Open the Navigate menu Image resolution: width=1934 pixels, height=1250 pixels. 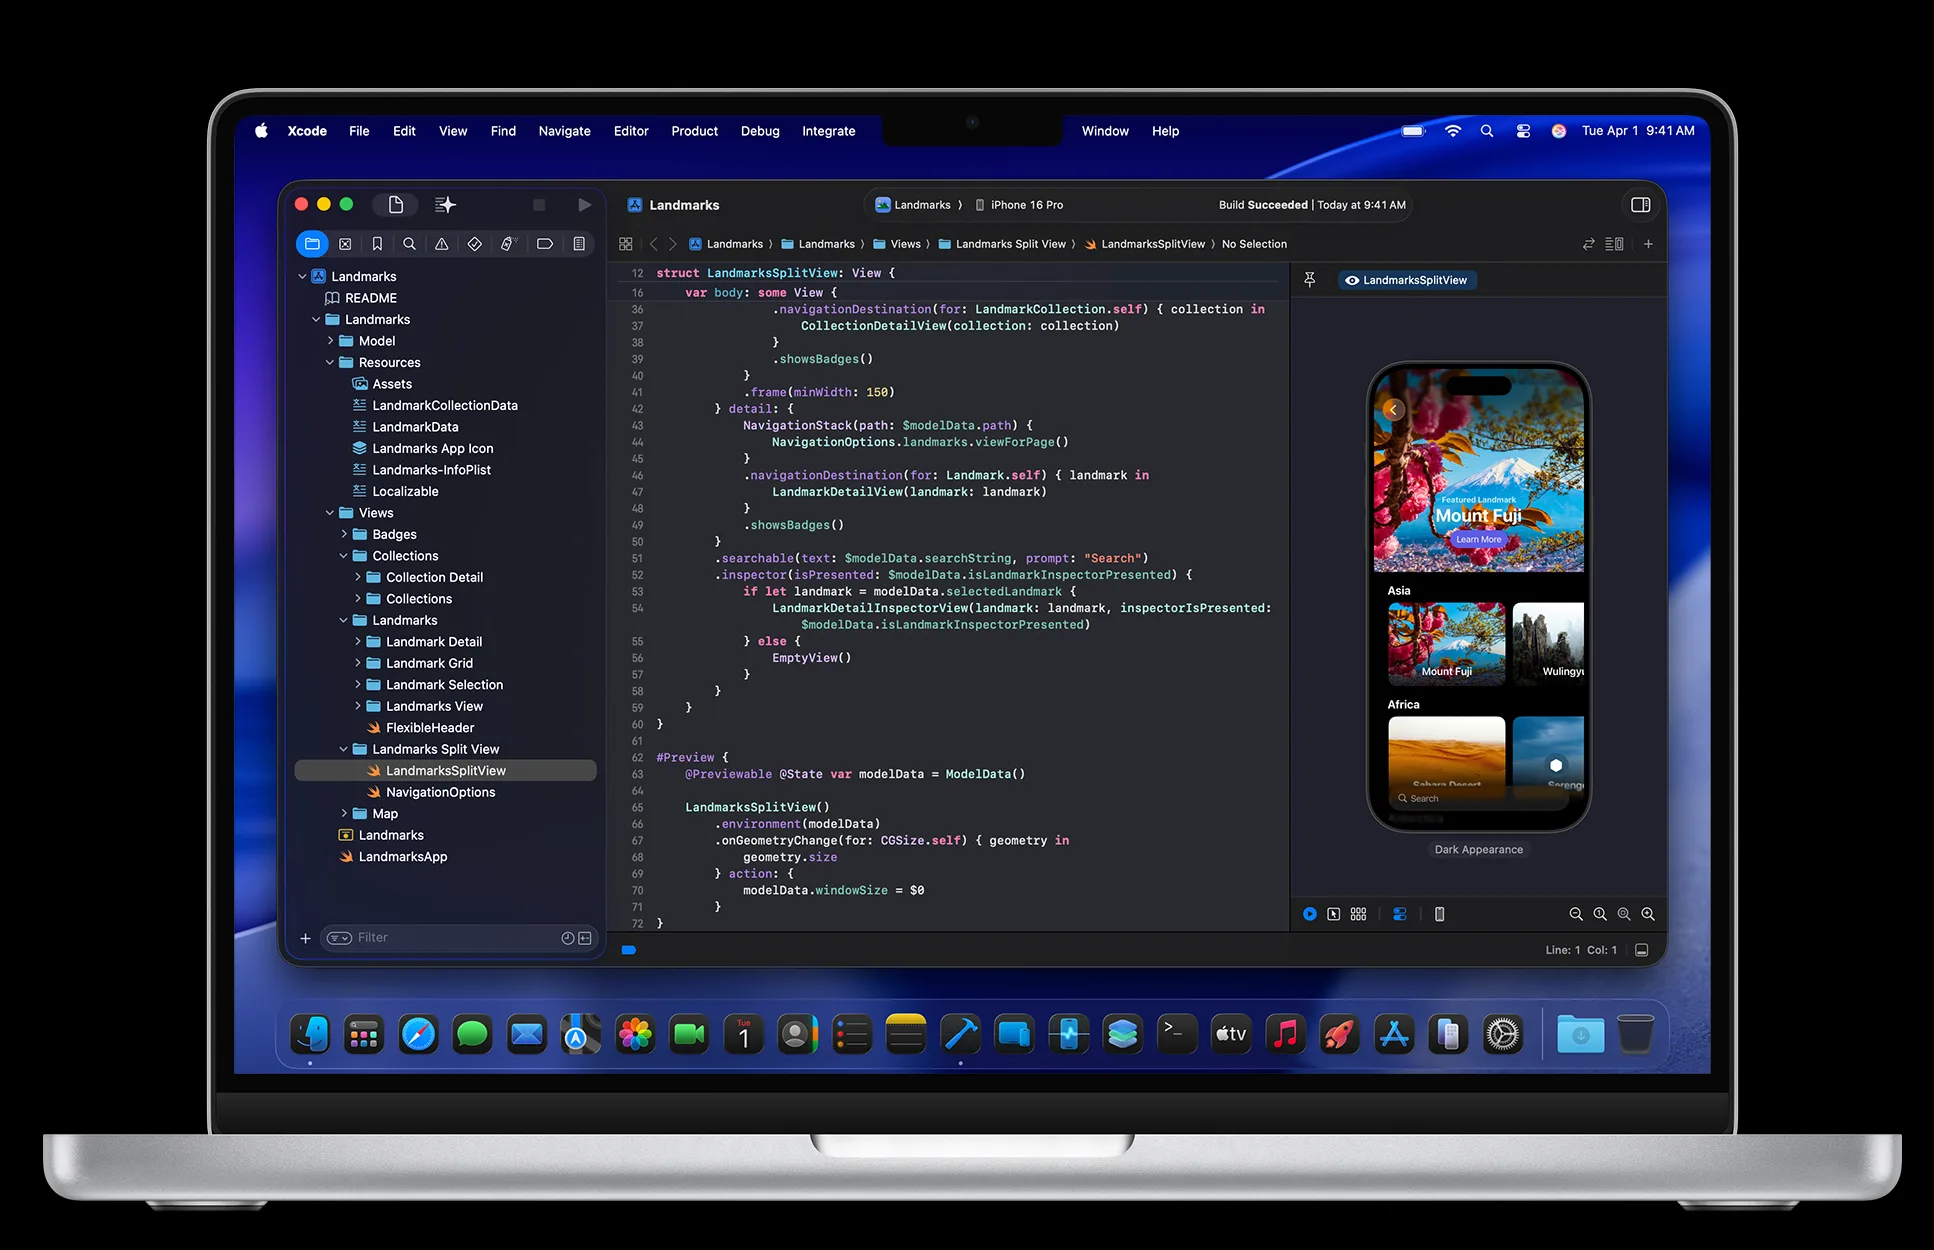[564, 131]
